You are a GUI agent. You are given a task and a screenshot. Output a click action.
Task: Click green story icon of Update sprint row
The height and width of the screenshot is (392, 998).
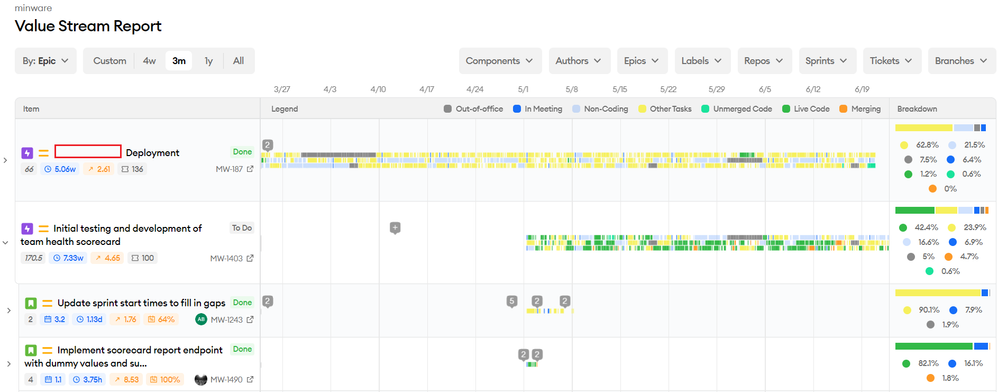tap(31, 303)
